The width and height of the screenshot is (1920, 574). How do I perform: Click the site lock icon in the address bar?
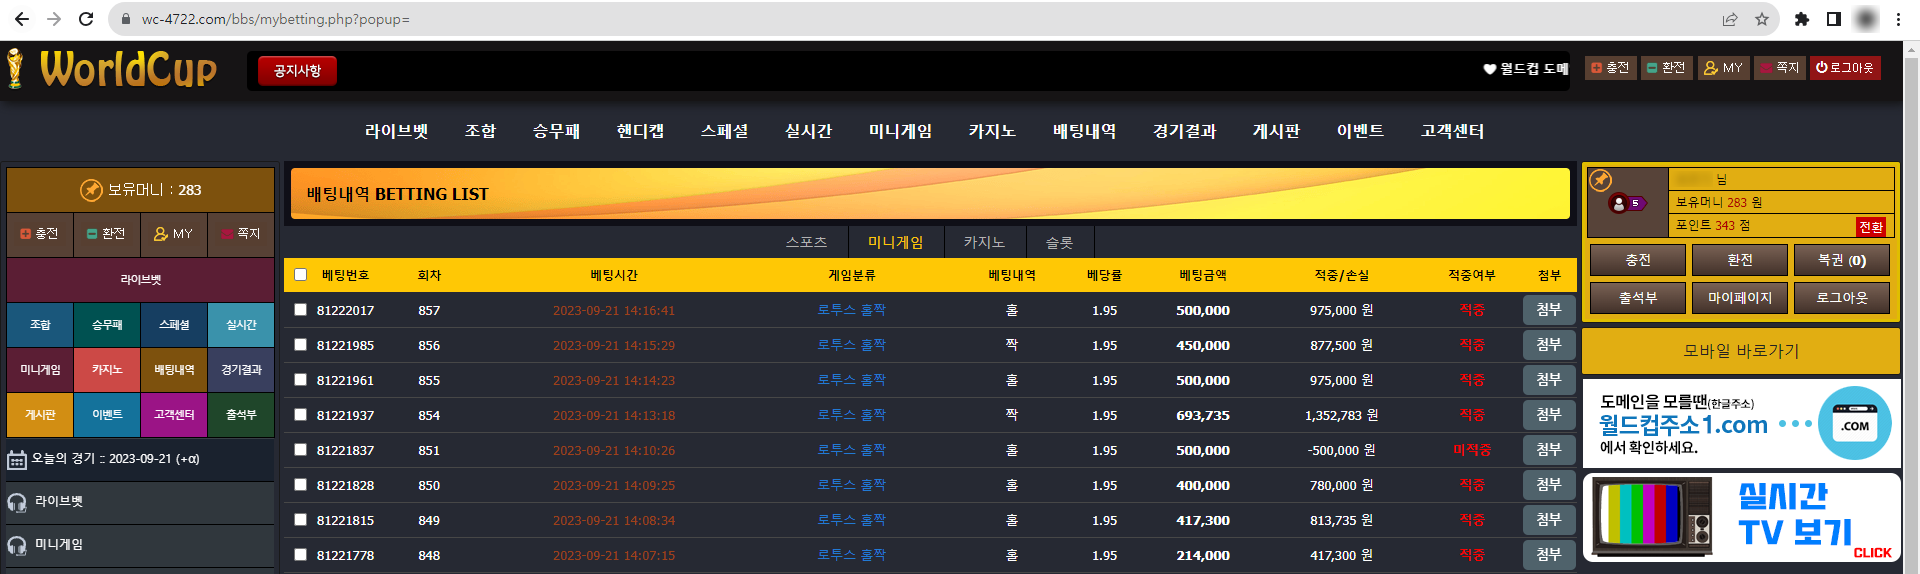tap(126, 19)
